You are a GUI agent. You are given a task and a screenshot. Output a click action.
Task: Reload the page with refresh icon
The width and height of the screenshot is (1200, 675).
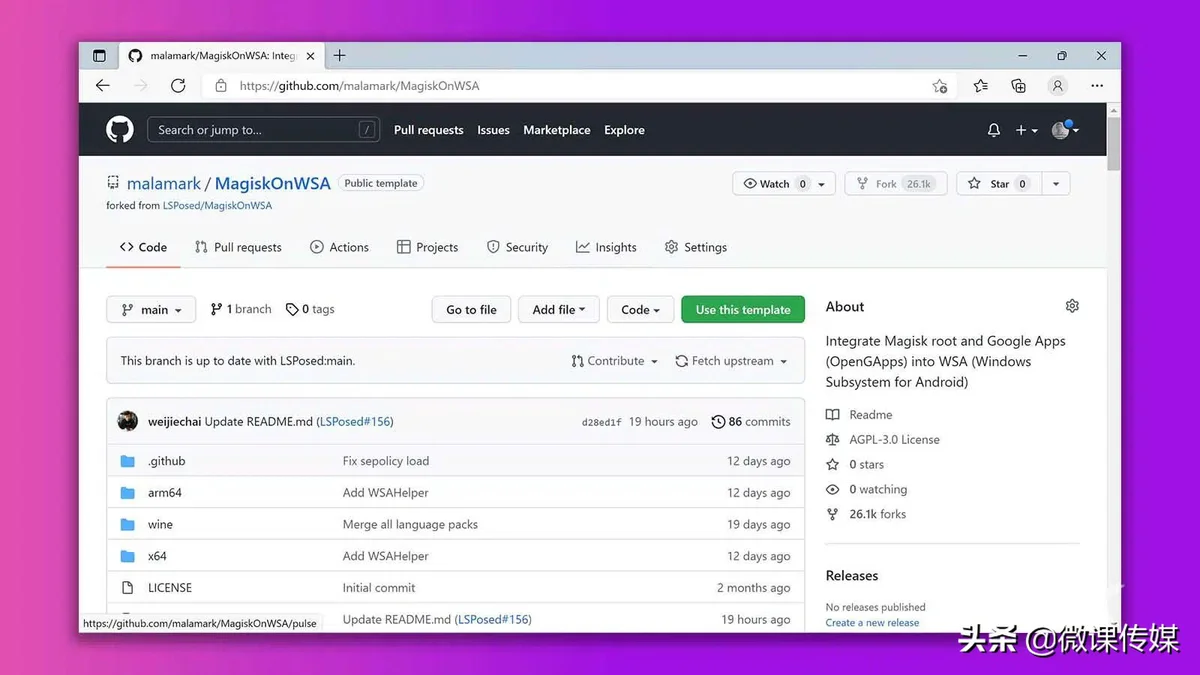tap(178, 86)
